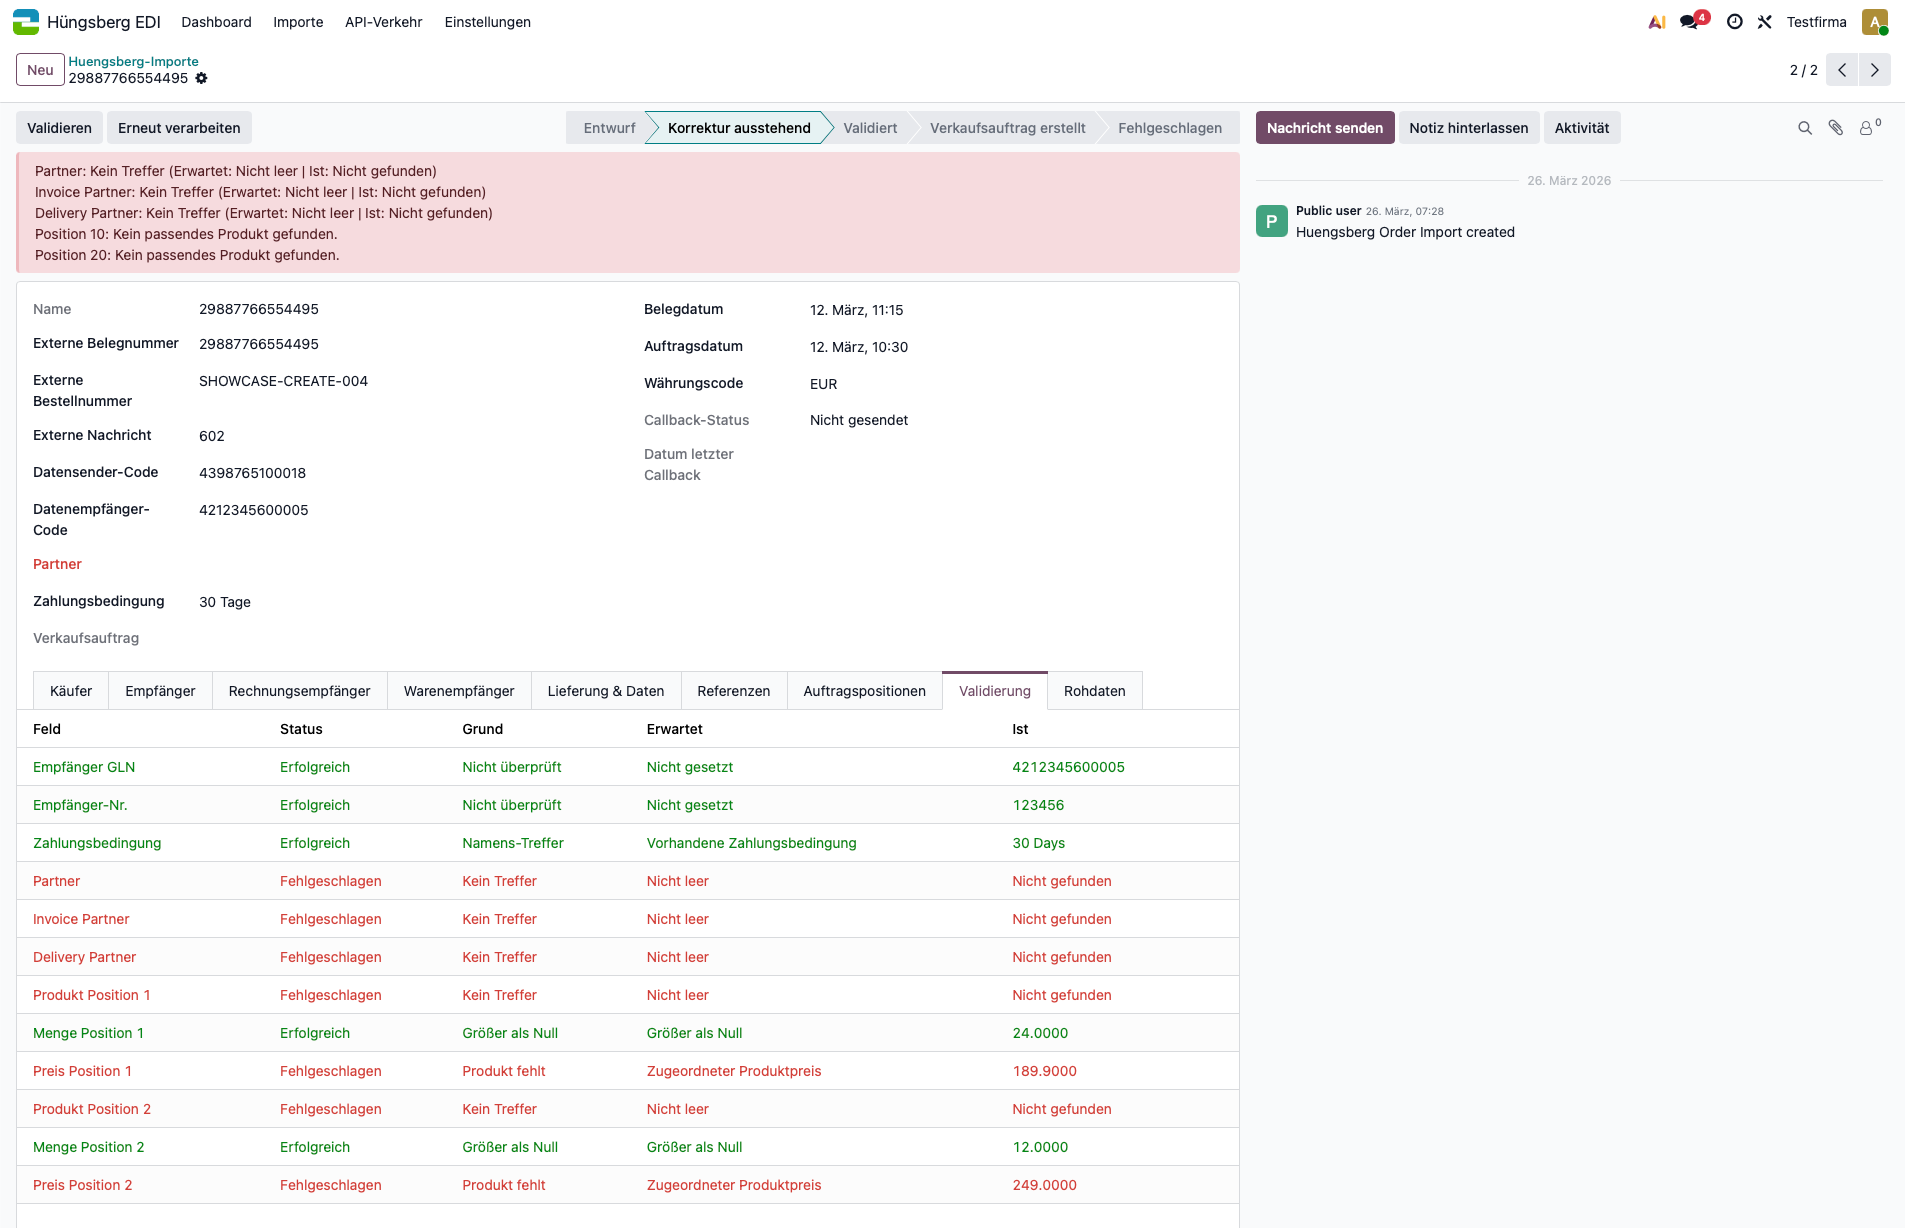Open the Huengsberg-Importe breadcrumb link
1905x1228 pixels.
click(133, 61)
